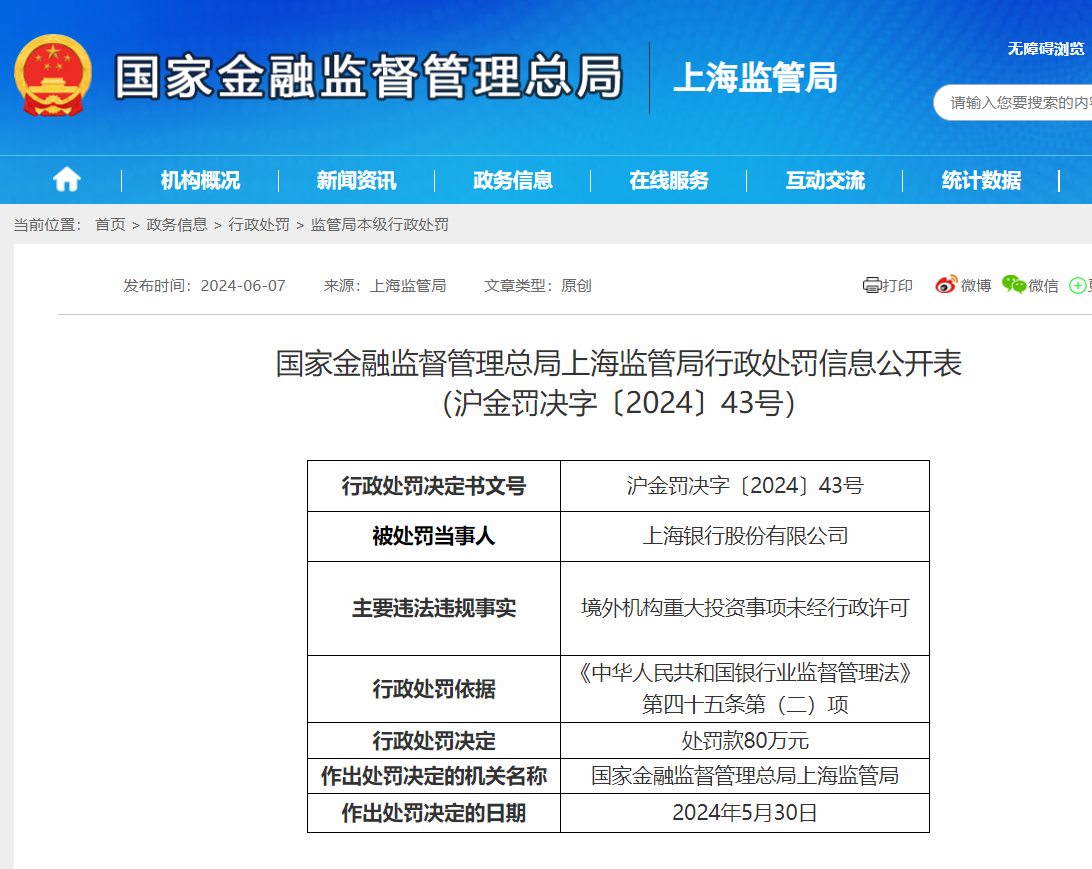Image resolution: width=1092 pixels, height=869 pixels.
Task: Go to home via house icon
Action: [67, 180]
